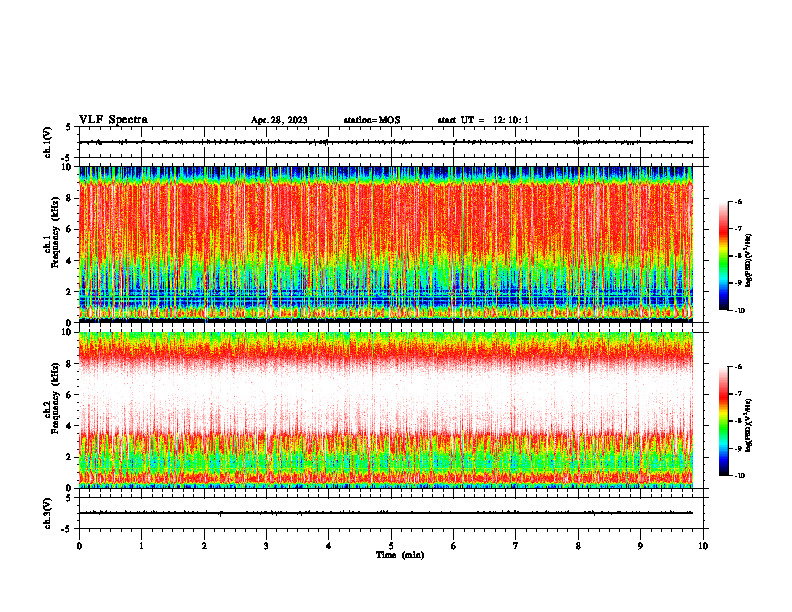Click the "start UT = 12:10:1" header text
Image resolution: width=792 pixels, height=612 pixels.
482,120
